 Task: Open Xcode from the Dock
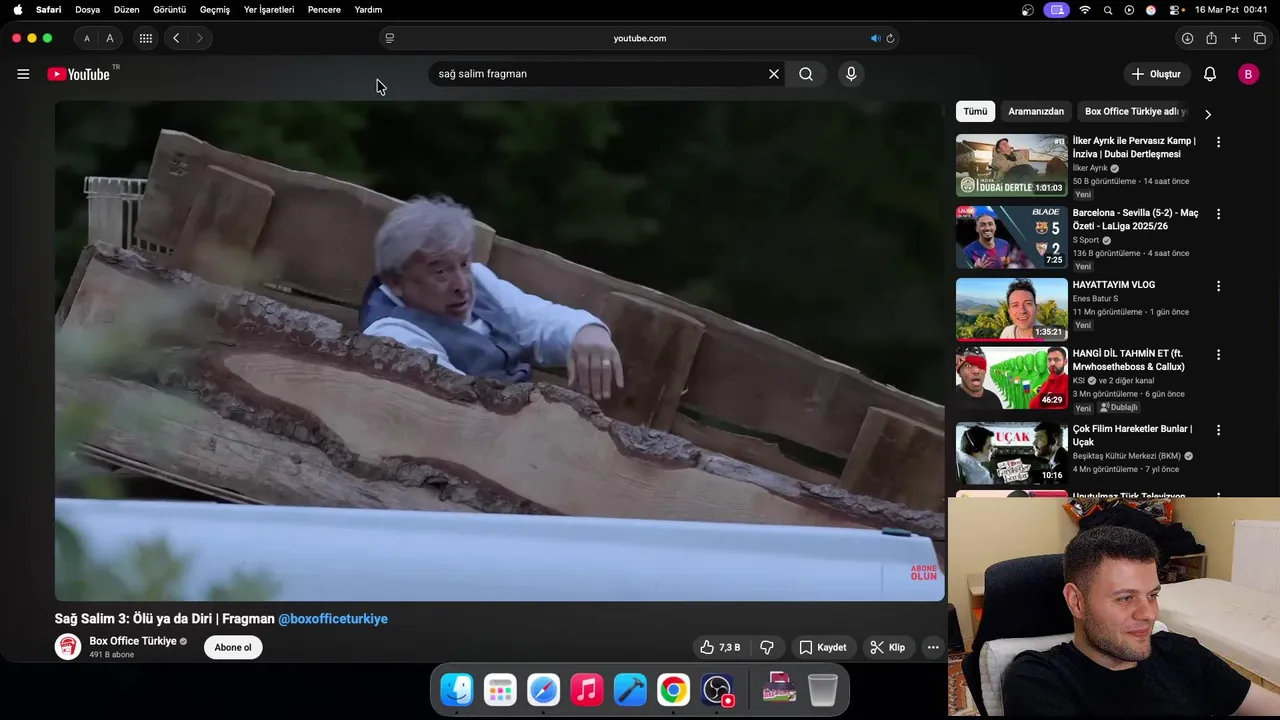click(630, 690)
